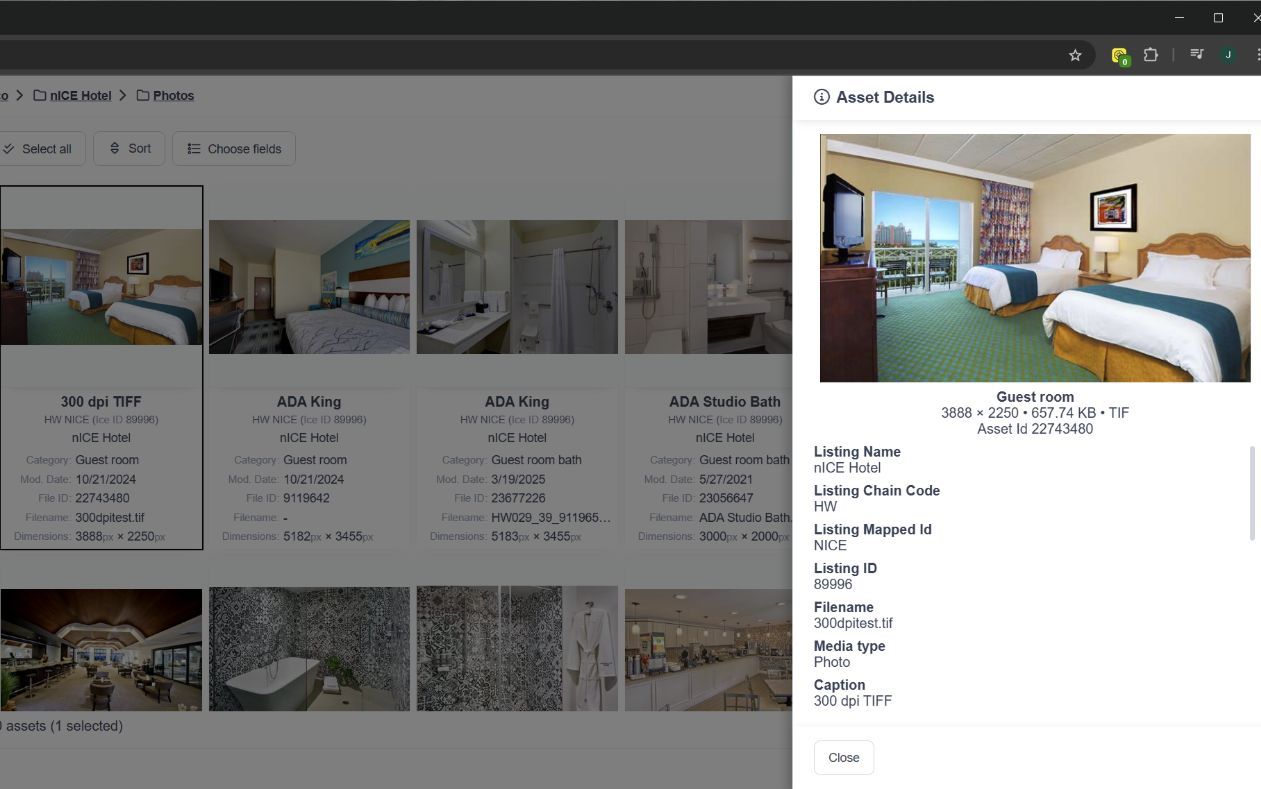Screen dimensions: 1261x789
Task: Bookmark this page with the star icon
Action: tap(1075, 55)
